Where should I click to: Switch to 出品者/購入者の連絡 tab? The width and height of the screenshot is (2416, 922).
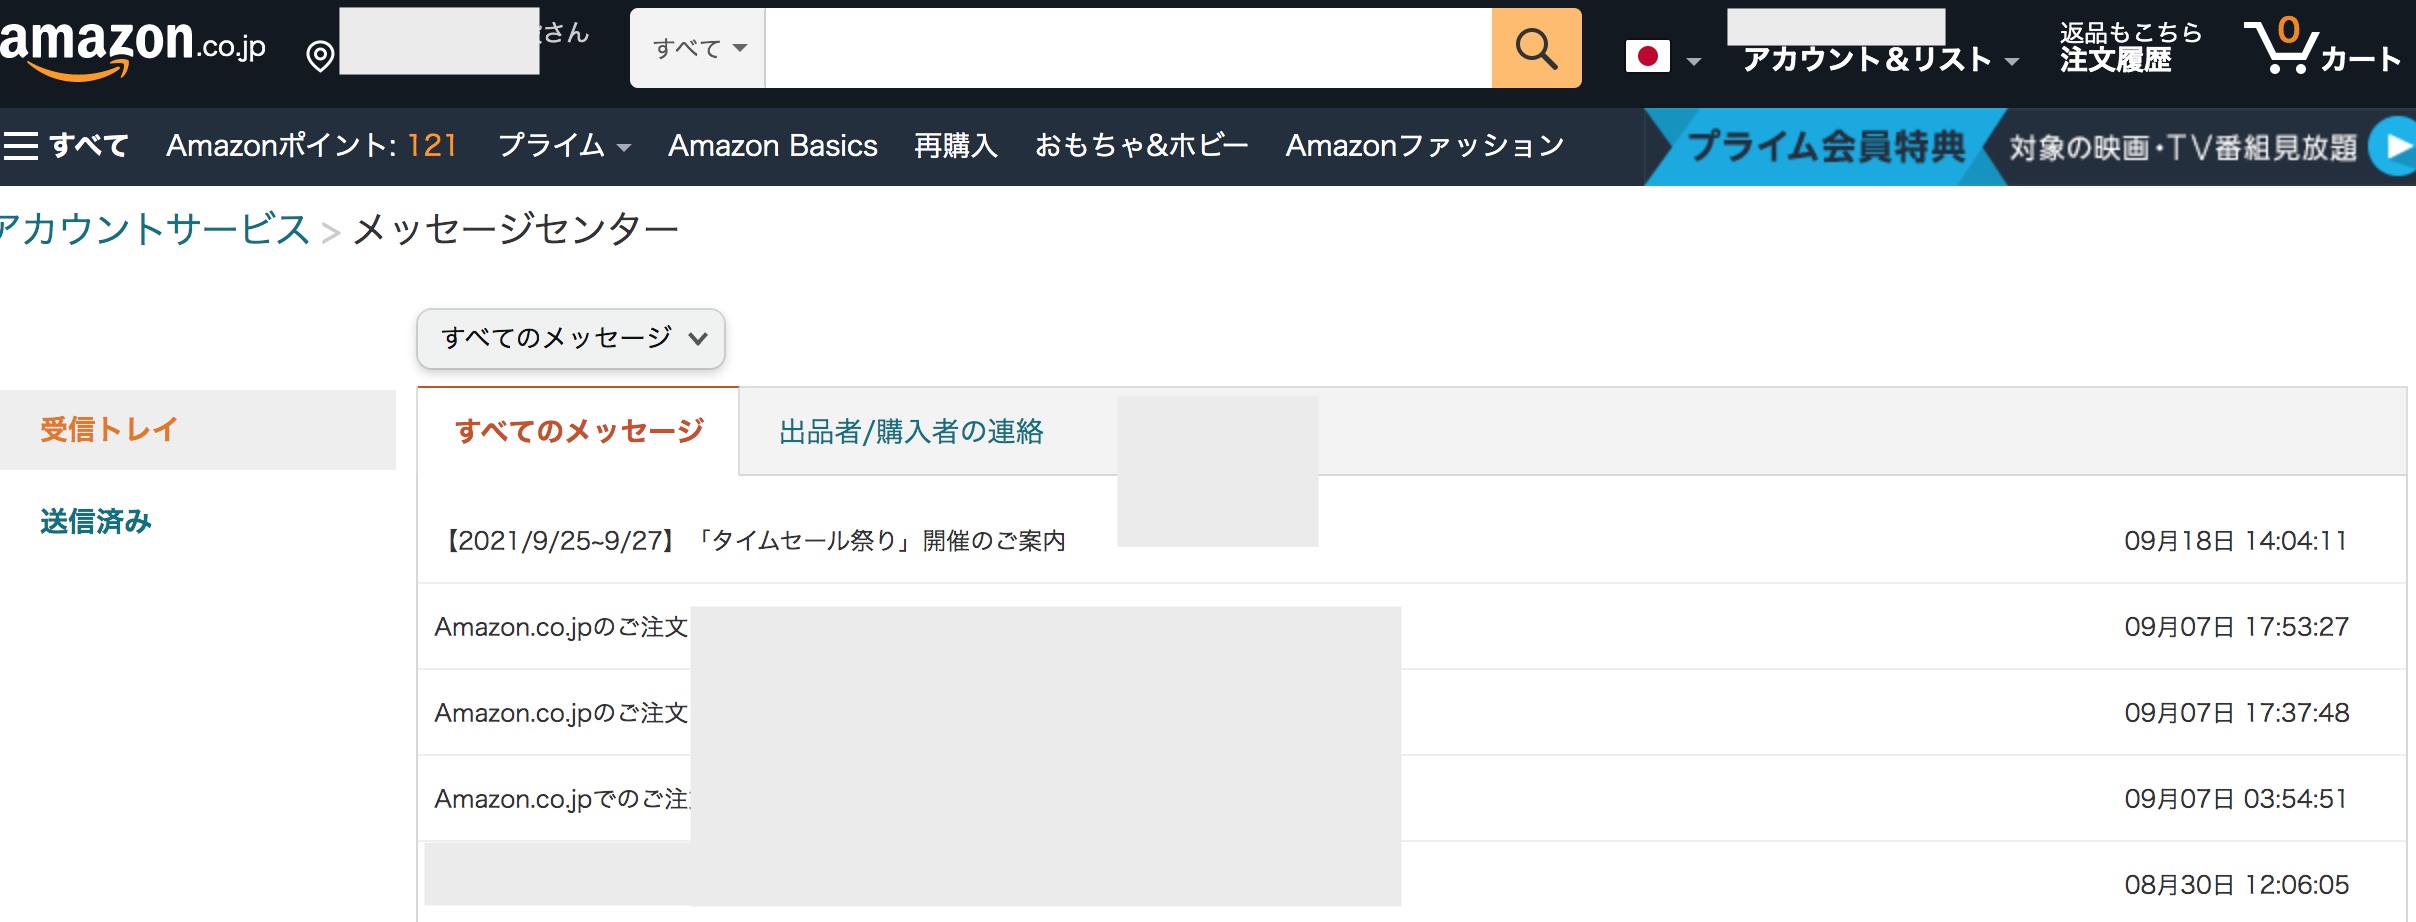pos(911,432)
